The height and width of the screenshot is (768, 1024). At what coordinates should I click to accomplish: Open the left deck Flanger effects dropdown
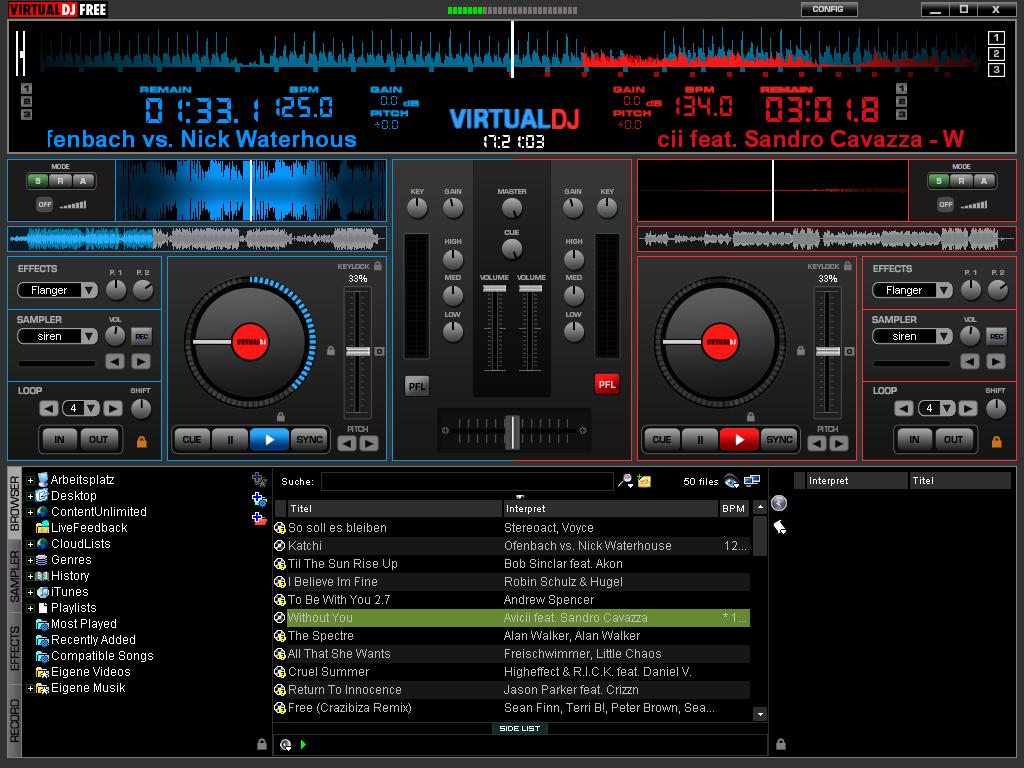click(x=89, y=290)
